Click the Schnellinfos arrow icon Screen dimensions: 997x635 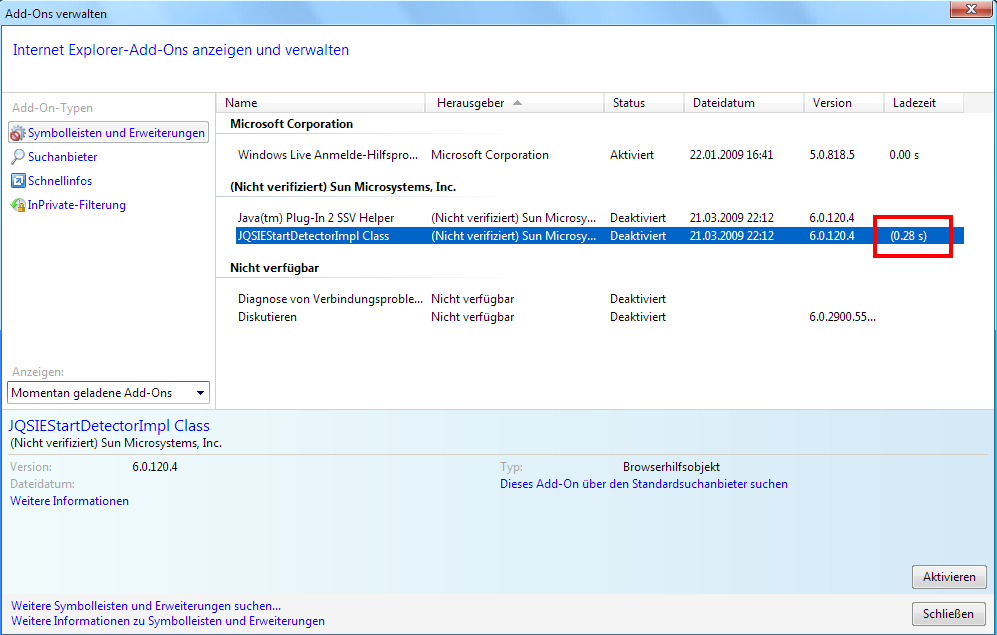point(18,181)
